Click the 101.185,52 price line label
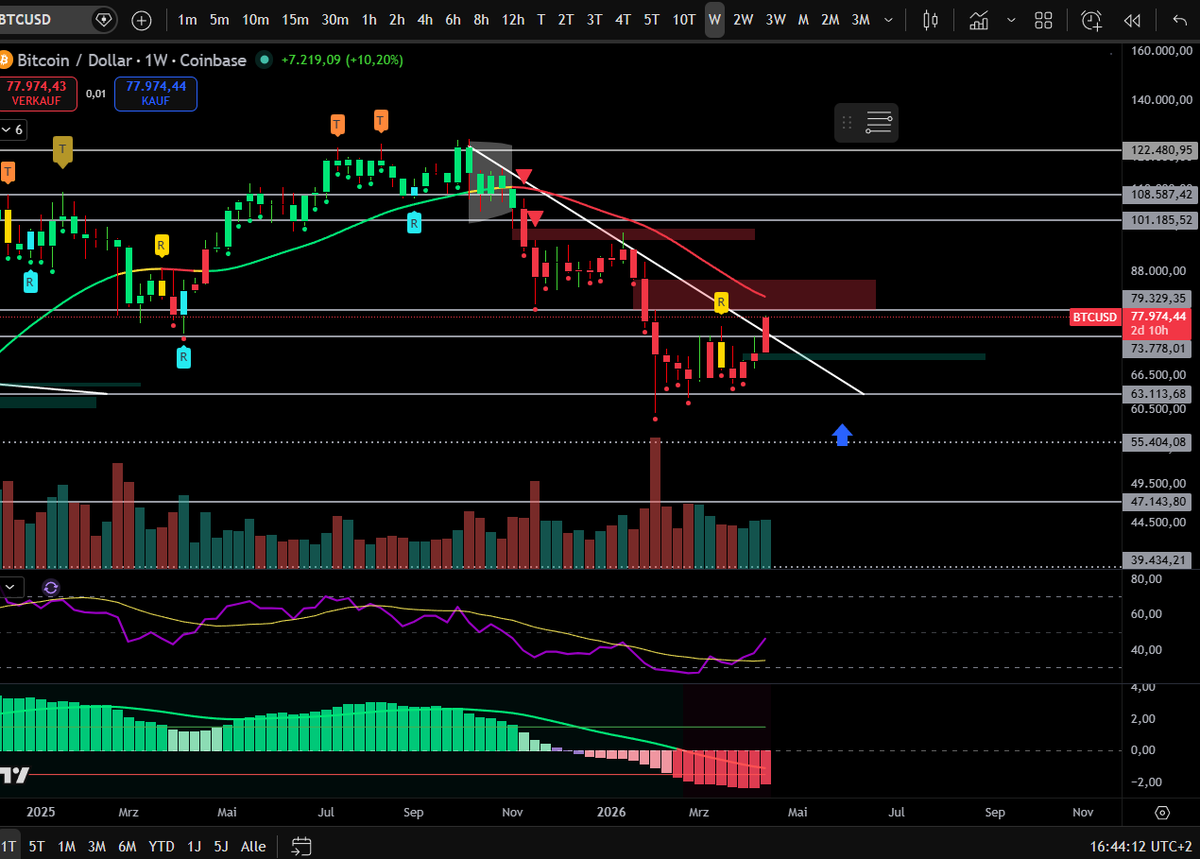Viewport: 1200px width, 859px height. pyautogui.click(x=1160, y=219)
